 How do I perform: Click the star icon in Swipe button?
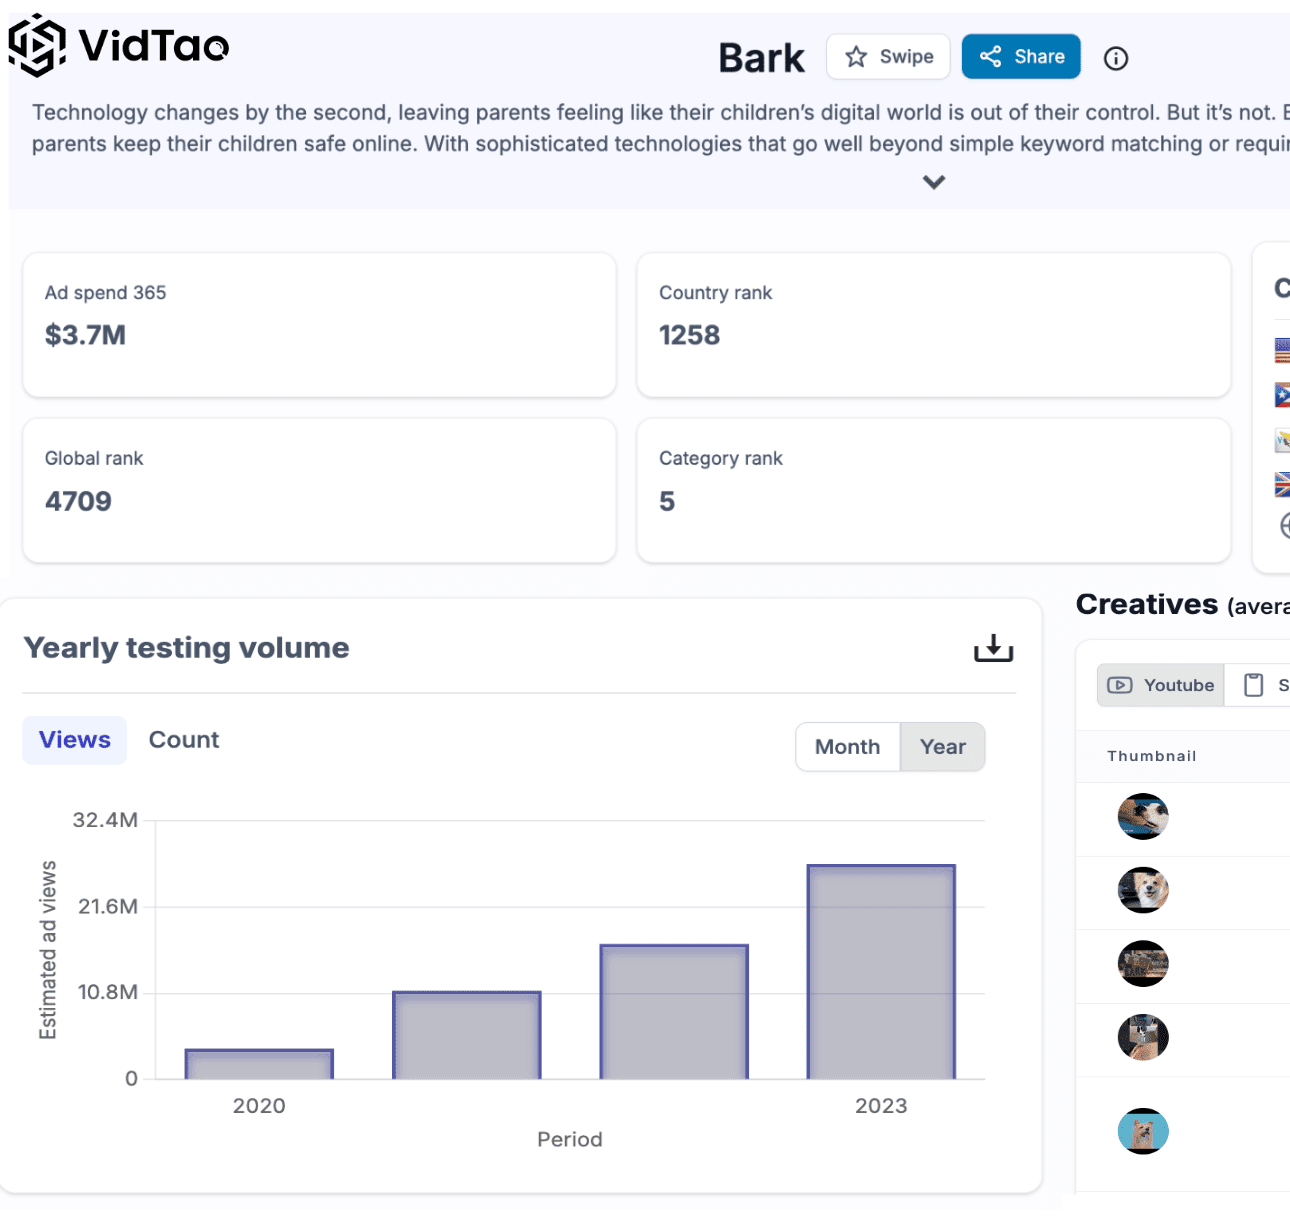pyautogui.click(x=855, y=57)
